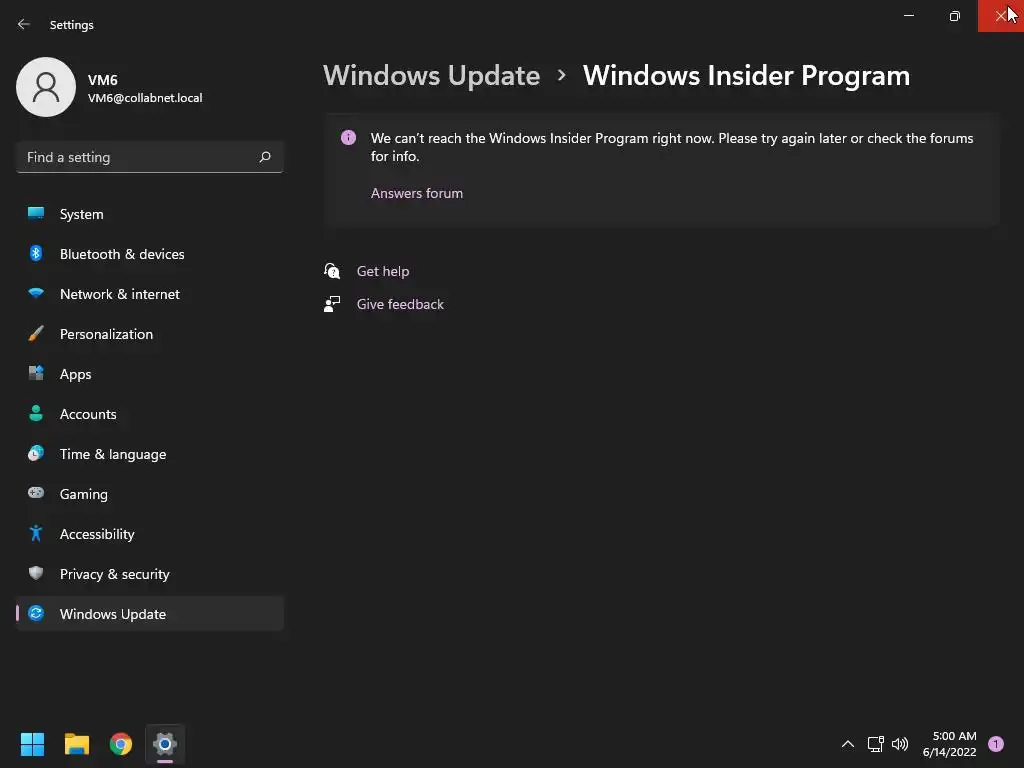Open the notification badge showing 1
Image resolution: width=1024 pixels, height=768 pixels.
tap(996, 744)
